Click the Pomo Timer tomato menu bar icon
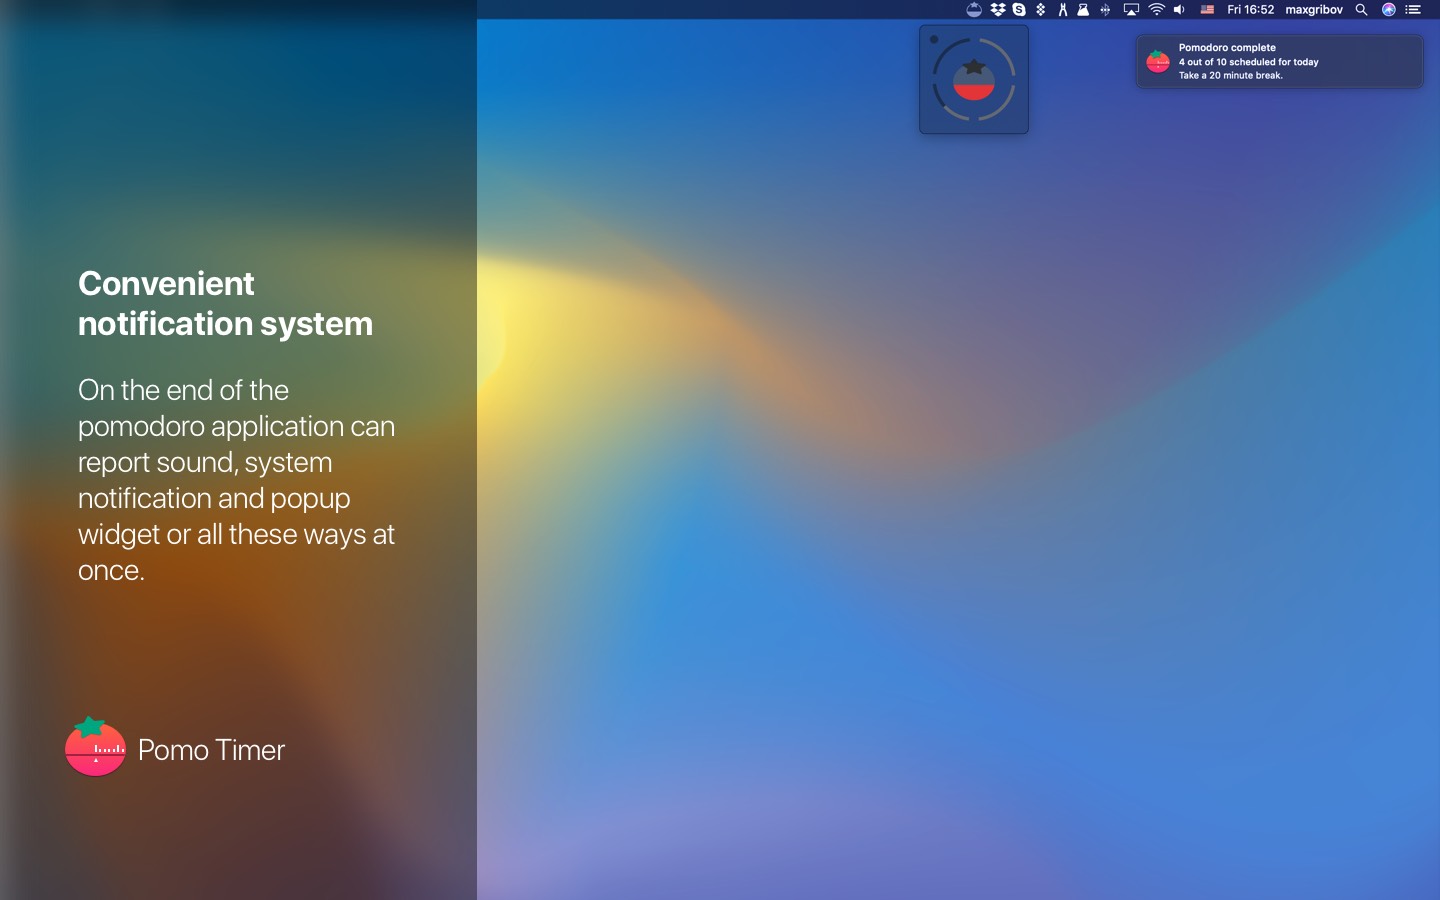The width and height of the screenshot is (1440, 900). (973, 10)
